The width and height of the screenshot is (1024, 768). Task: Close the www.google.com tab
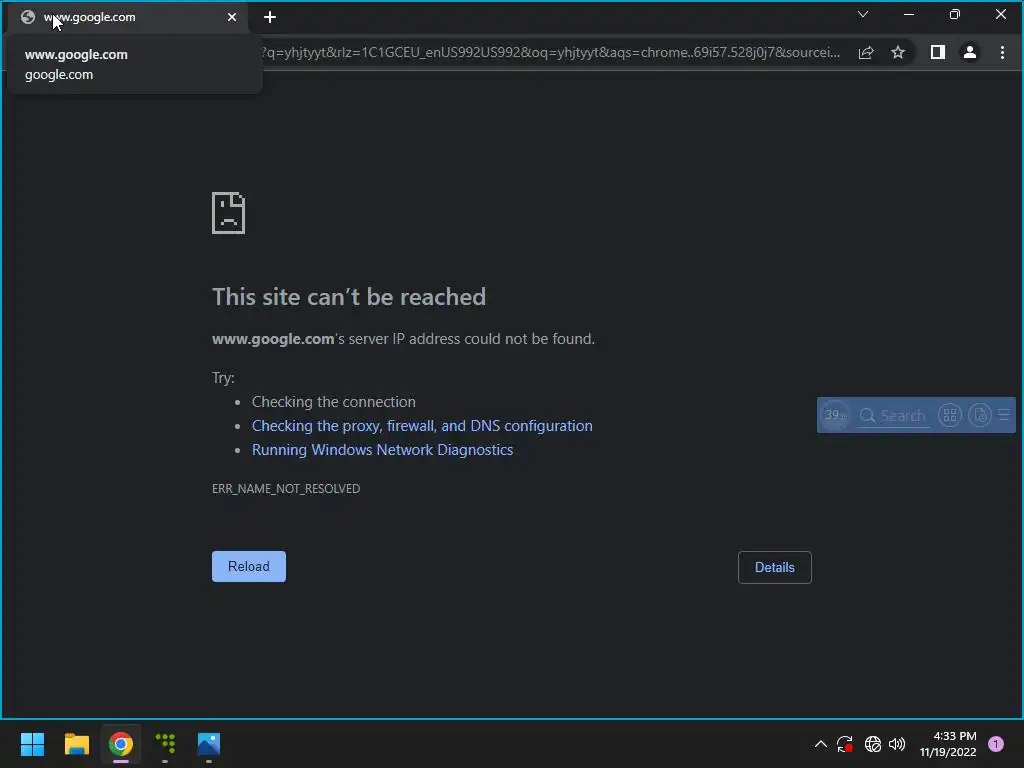coord(232,17)
